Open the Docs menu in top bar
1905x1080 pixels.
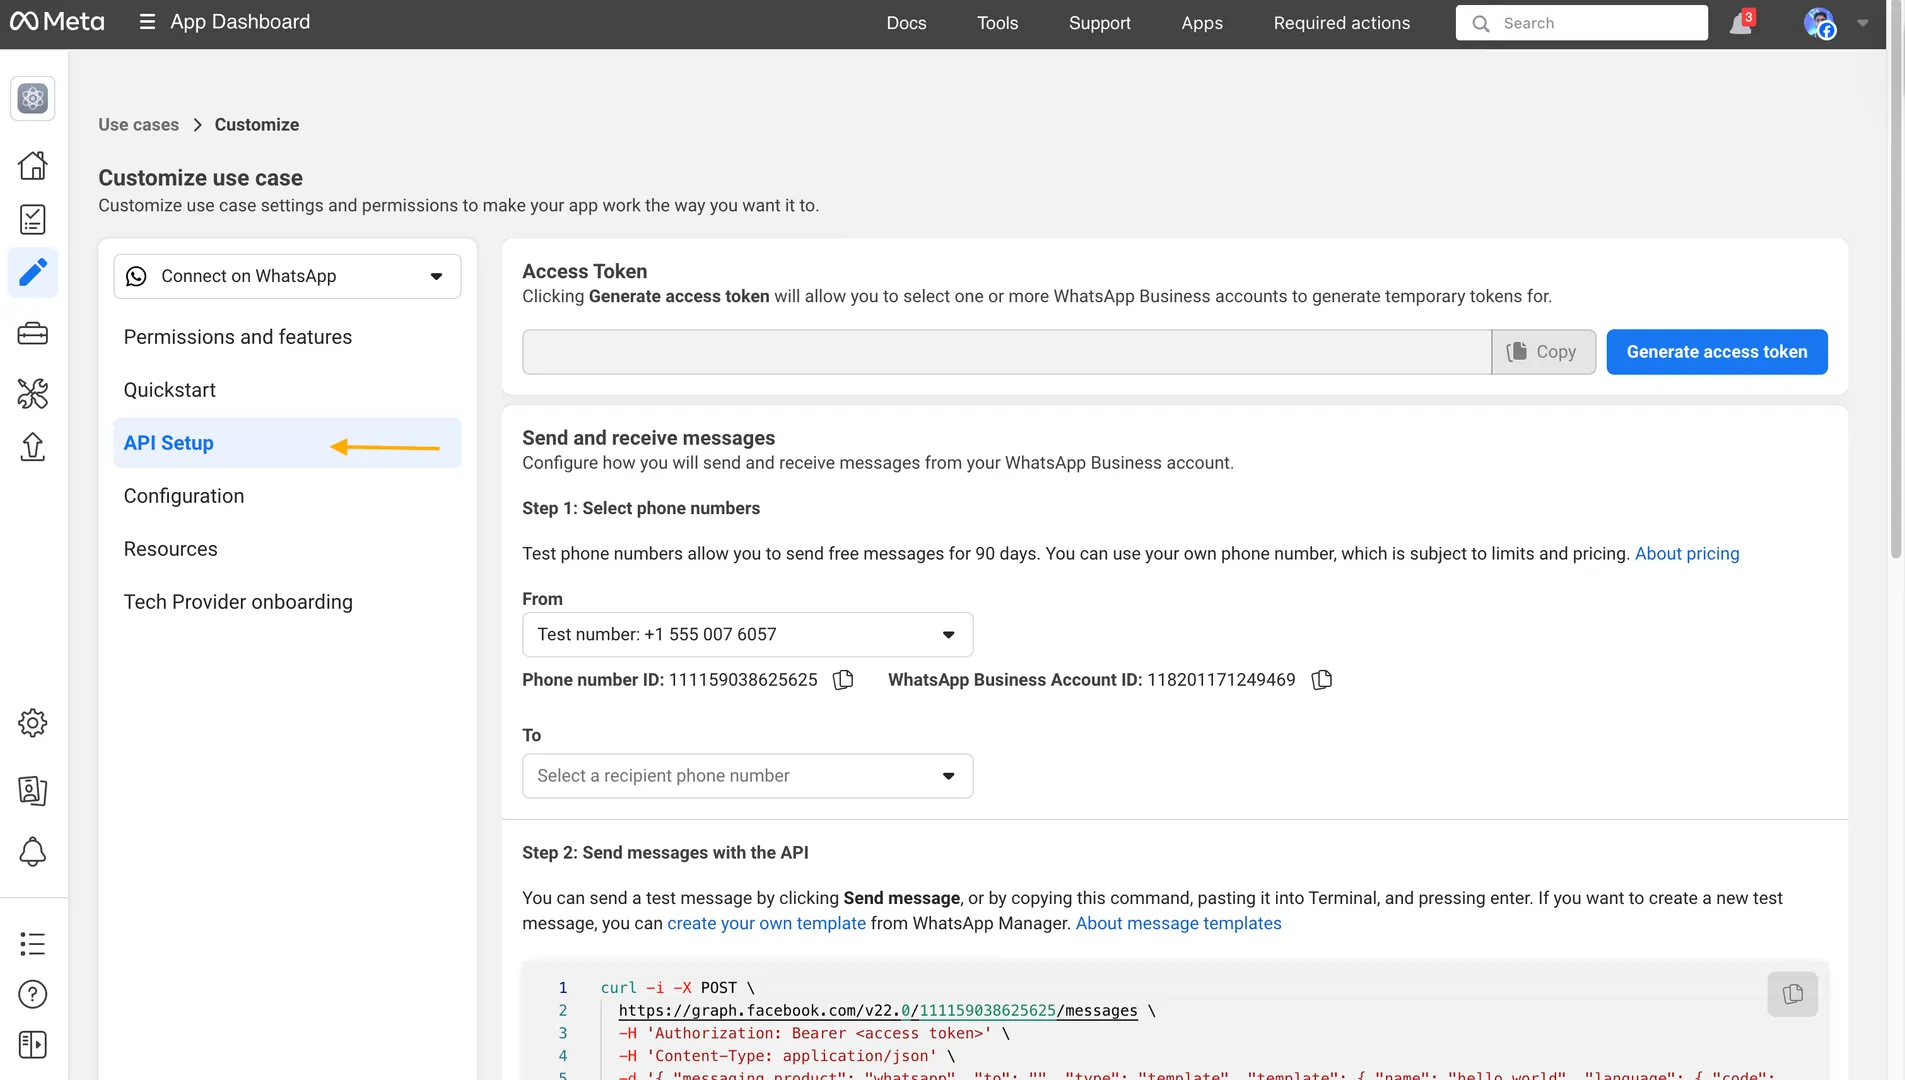(x=906, y=22)
